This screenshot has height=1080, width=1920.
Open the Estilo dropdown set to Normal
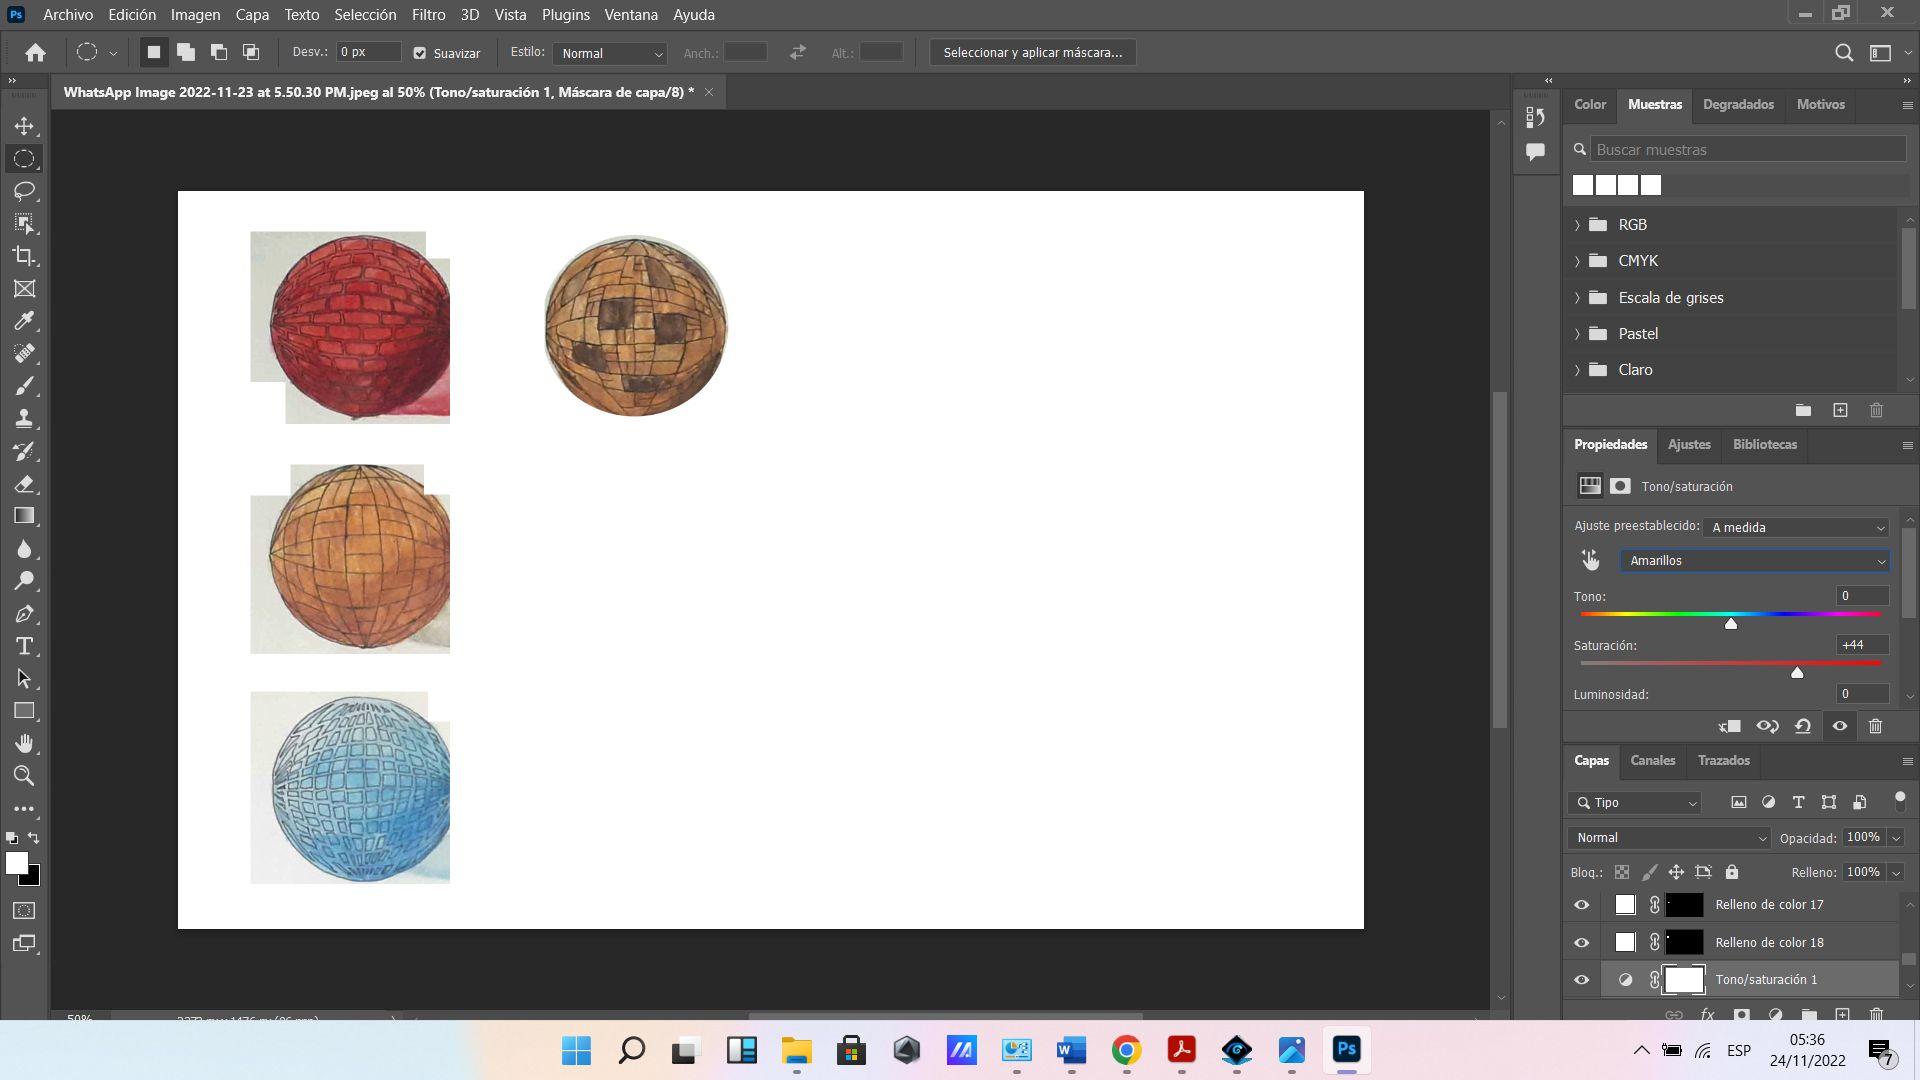point(610,53)
